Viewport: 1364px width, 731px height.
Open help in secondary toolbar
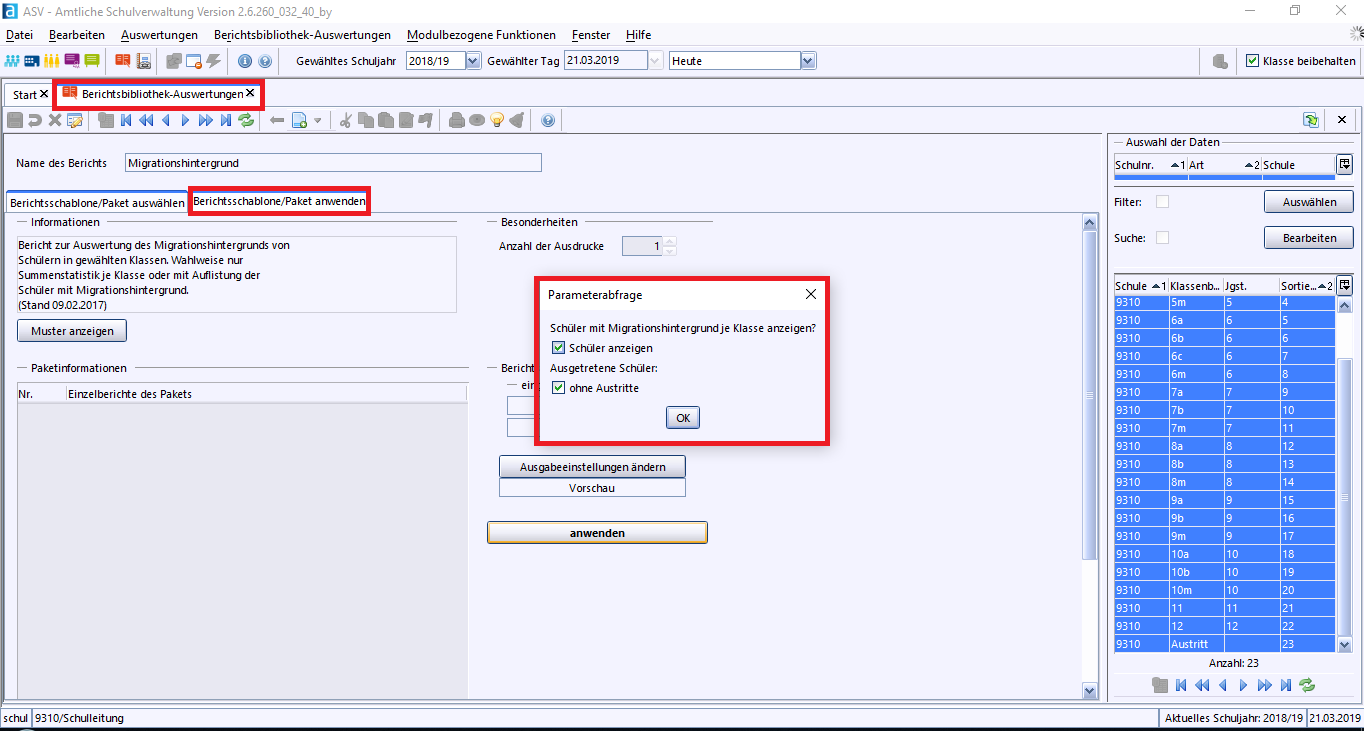[x=548, y=120]
